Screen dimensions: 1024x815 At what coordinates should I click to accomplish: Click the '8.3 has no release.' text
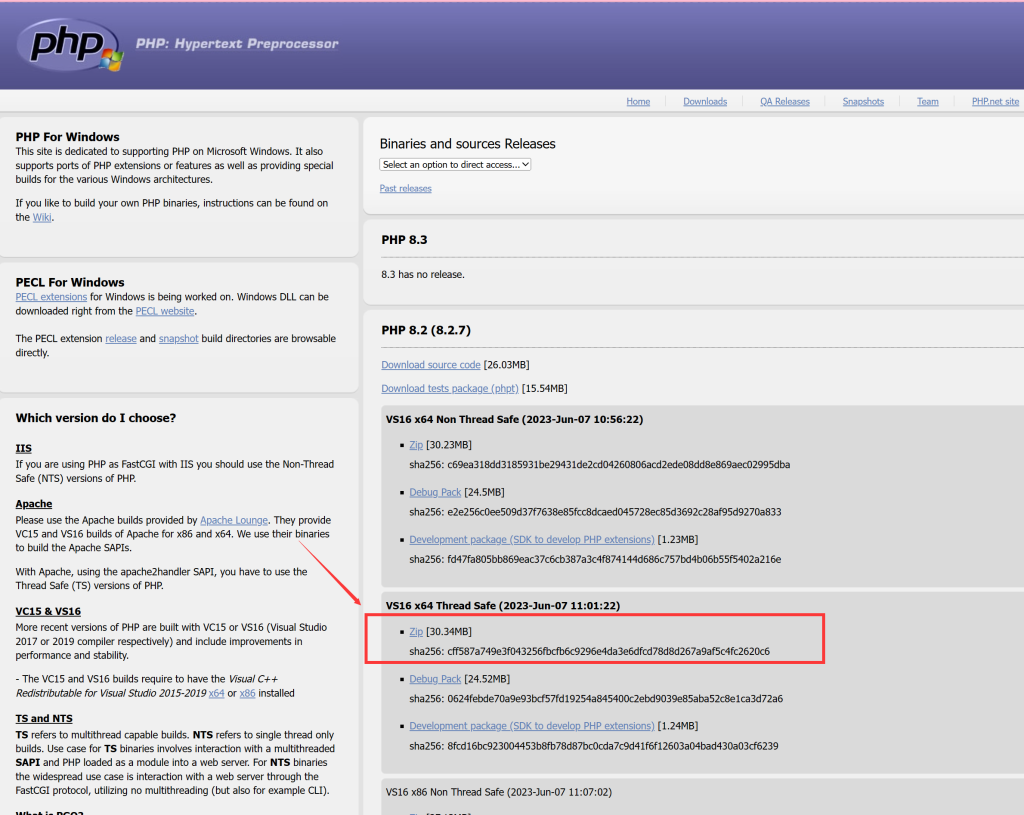click(423, 274)
